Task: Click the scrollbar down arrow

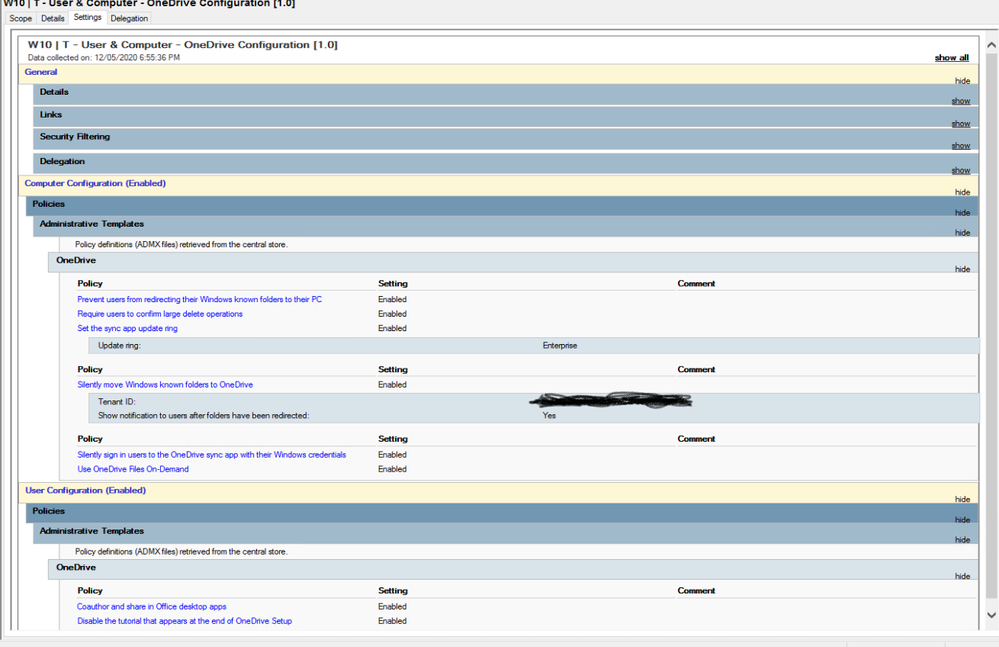Action: coord(991,615)
